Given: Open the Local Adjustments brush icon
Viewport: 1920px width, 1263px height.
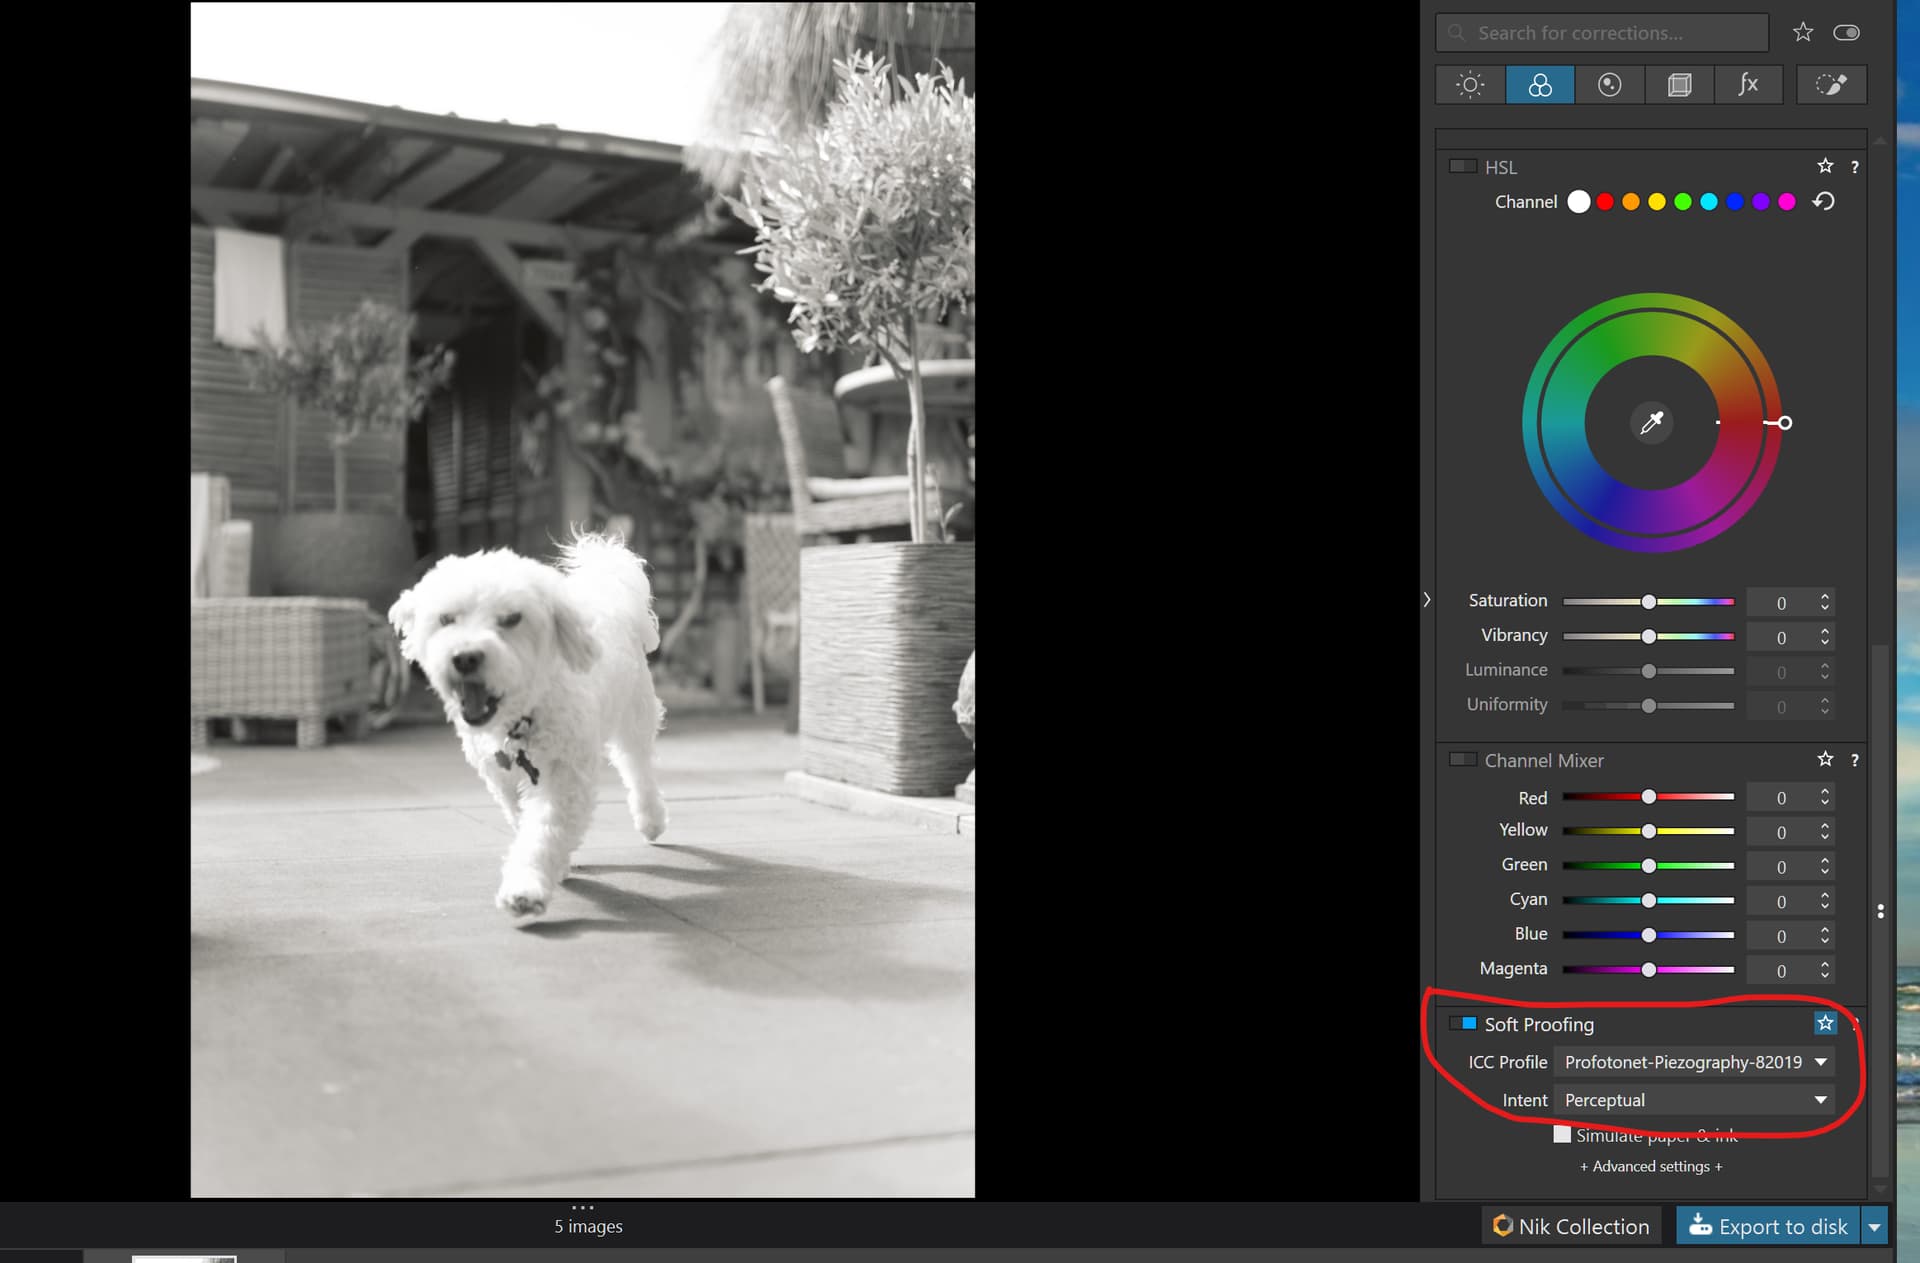Looking at the screenshot, I should coord(1831,85).
